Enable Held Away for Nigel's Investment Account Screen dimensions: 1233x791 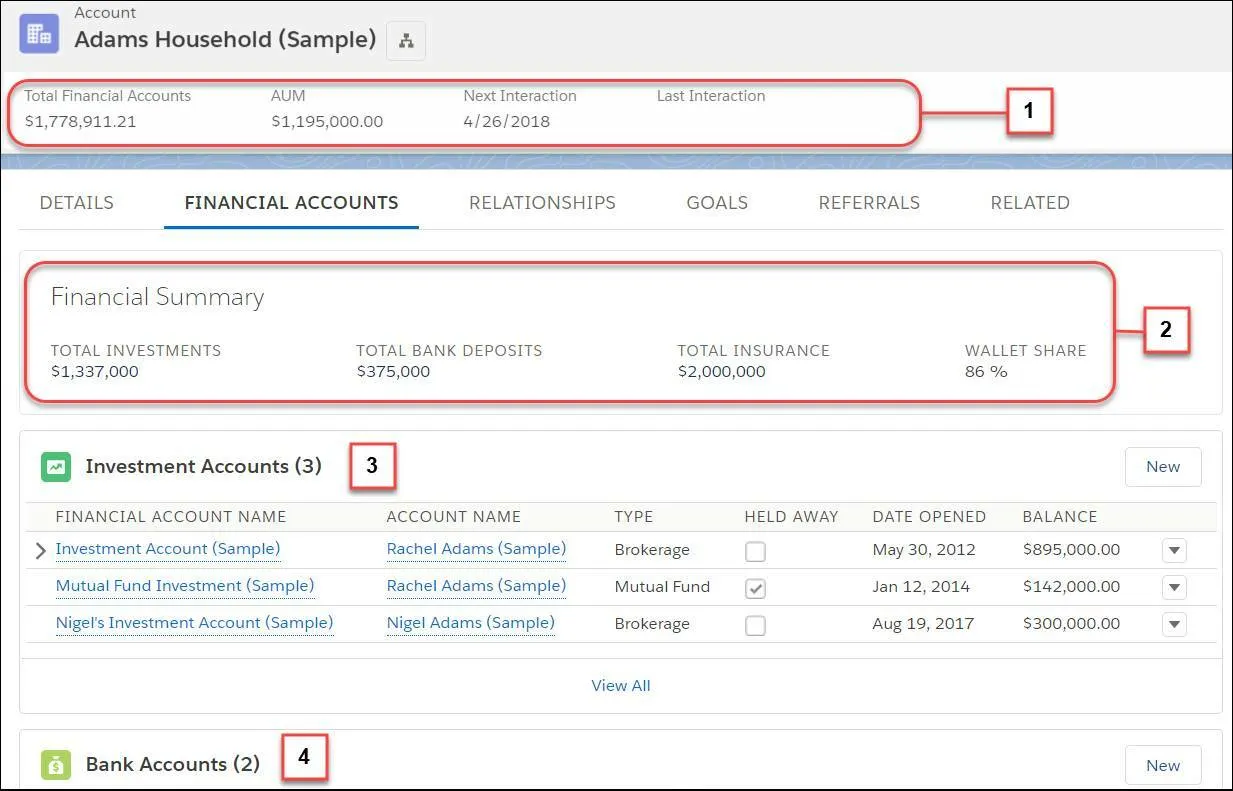[x=755, y=624]
